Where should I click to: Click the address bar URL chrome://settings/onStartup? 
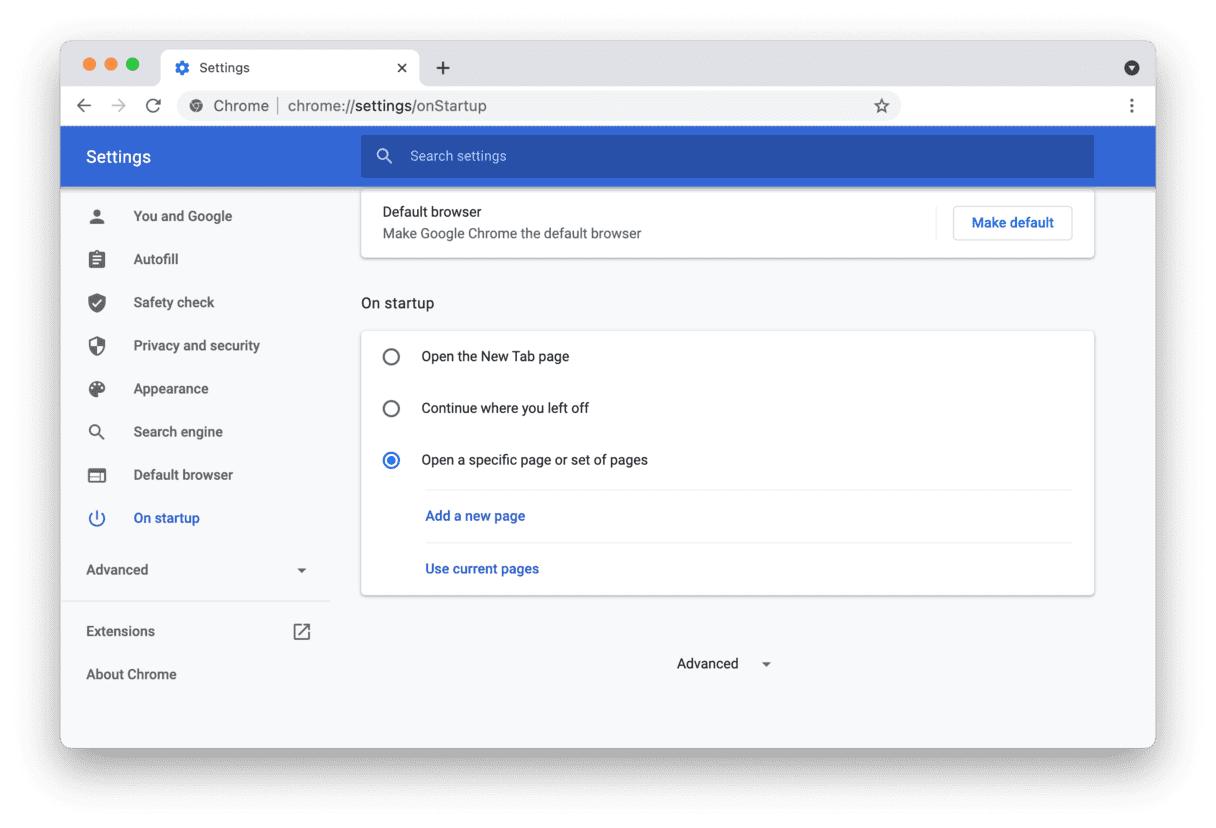[387, 106]
